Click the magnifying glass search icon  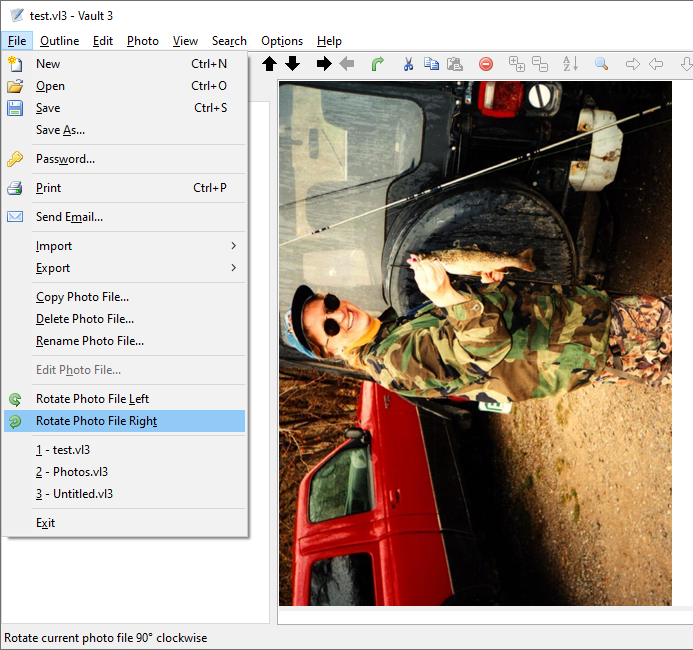601,64
